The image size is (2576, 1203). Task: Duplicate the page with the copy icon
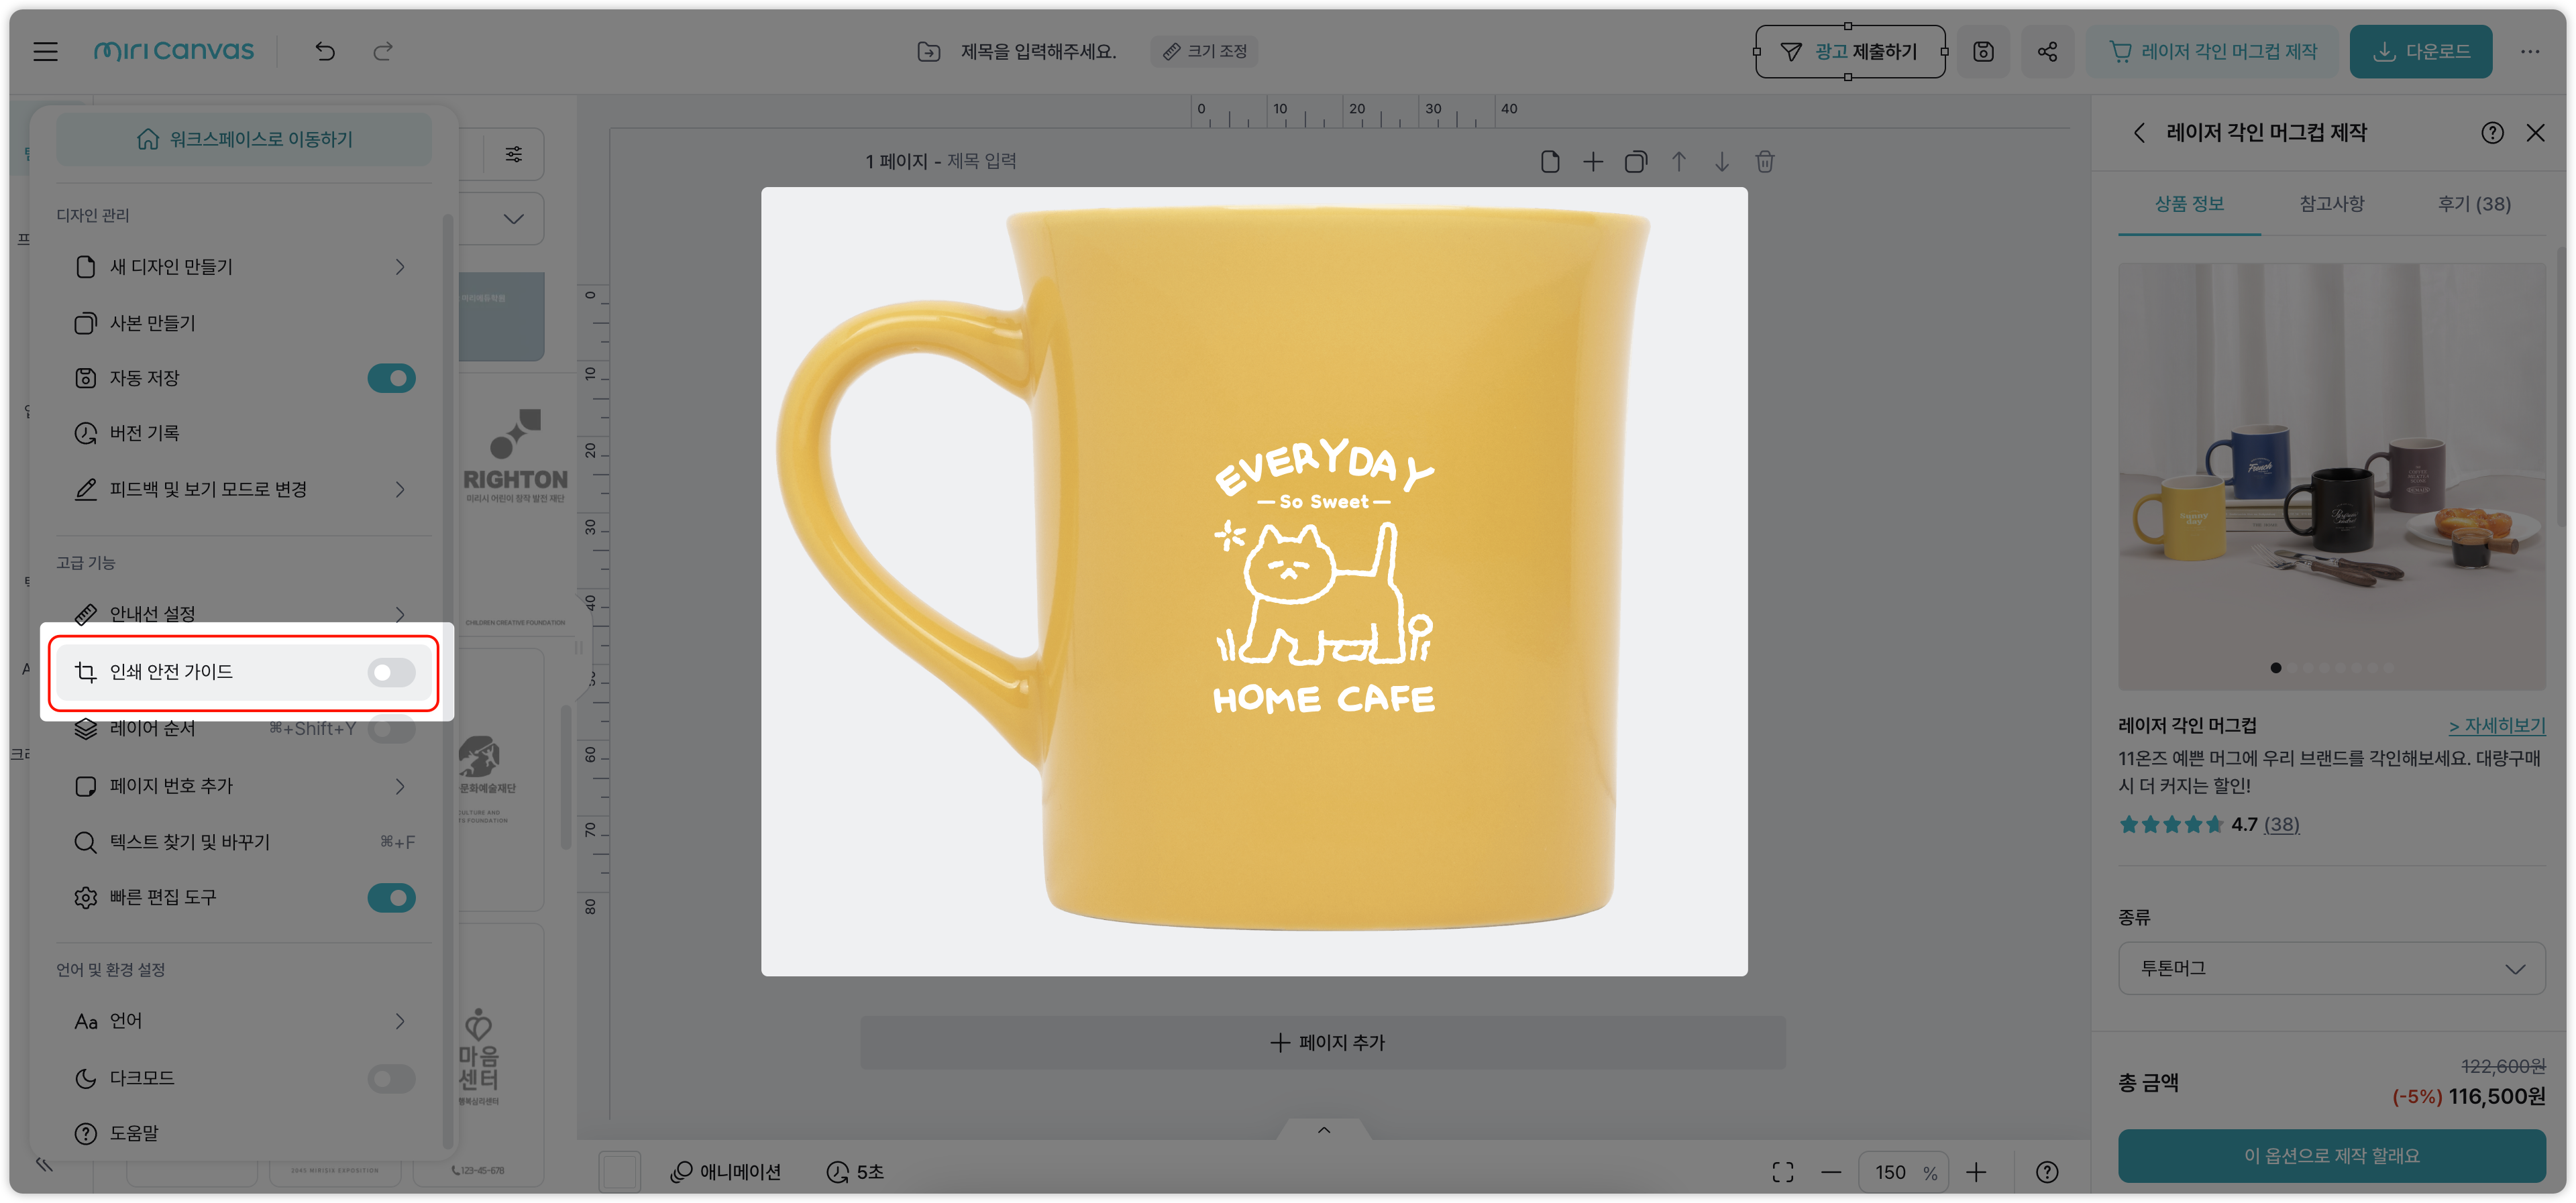(x=1636, y=161)
